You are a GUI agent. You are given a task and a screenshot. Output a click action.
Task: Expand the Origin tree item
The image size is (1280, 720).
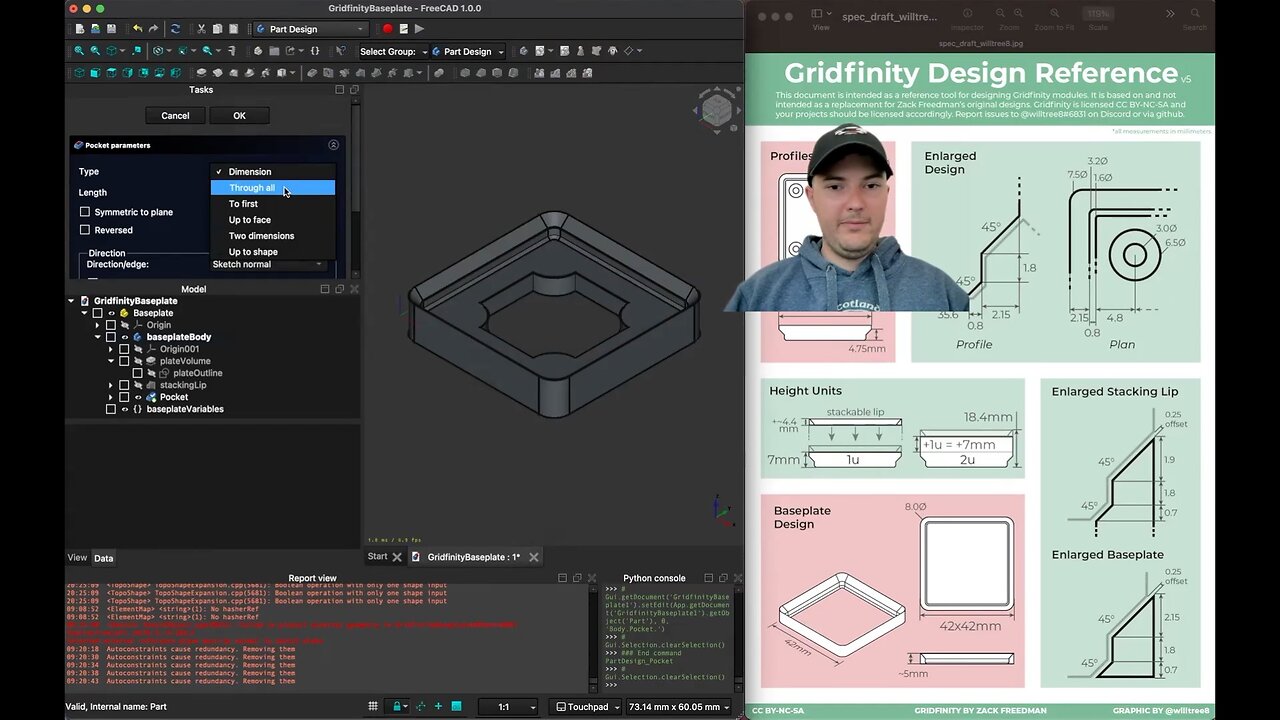point(97,325)
